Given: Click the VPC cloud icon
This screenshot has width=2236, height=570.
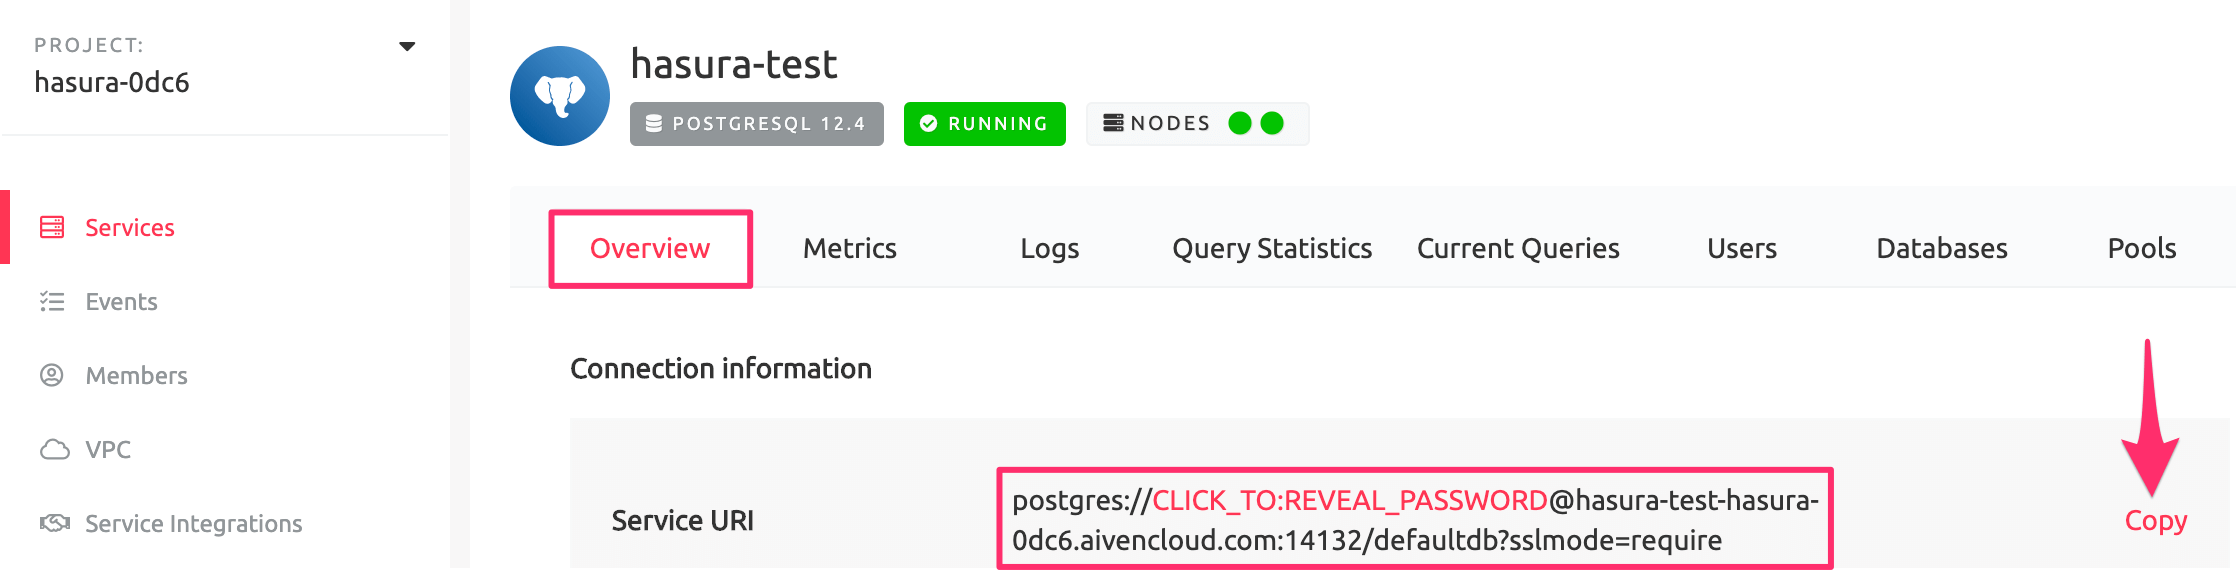Looking at the screenshot, I should tap(54, 450).
